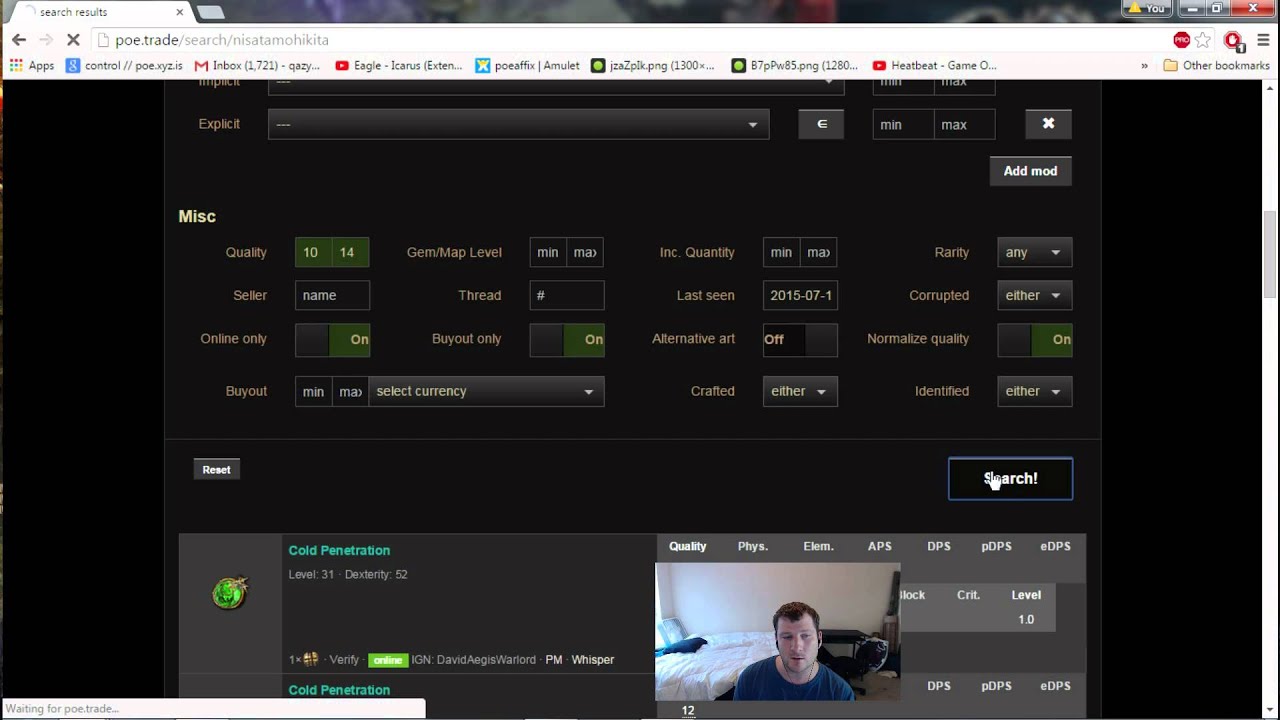Click the Quality minimum field showing 10
Image resolution: width=1280 pixels, height=720 pixels.
(x=313, y=252)
